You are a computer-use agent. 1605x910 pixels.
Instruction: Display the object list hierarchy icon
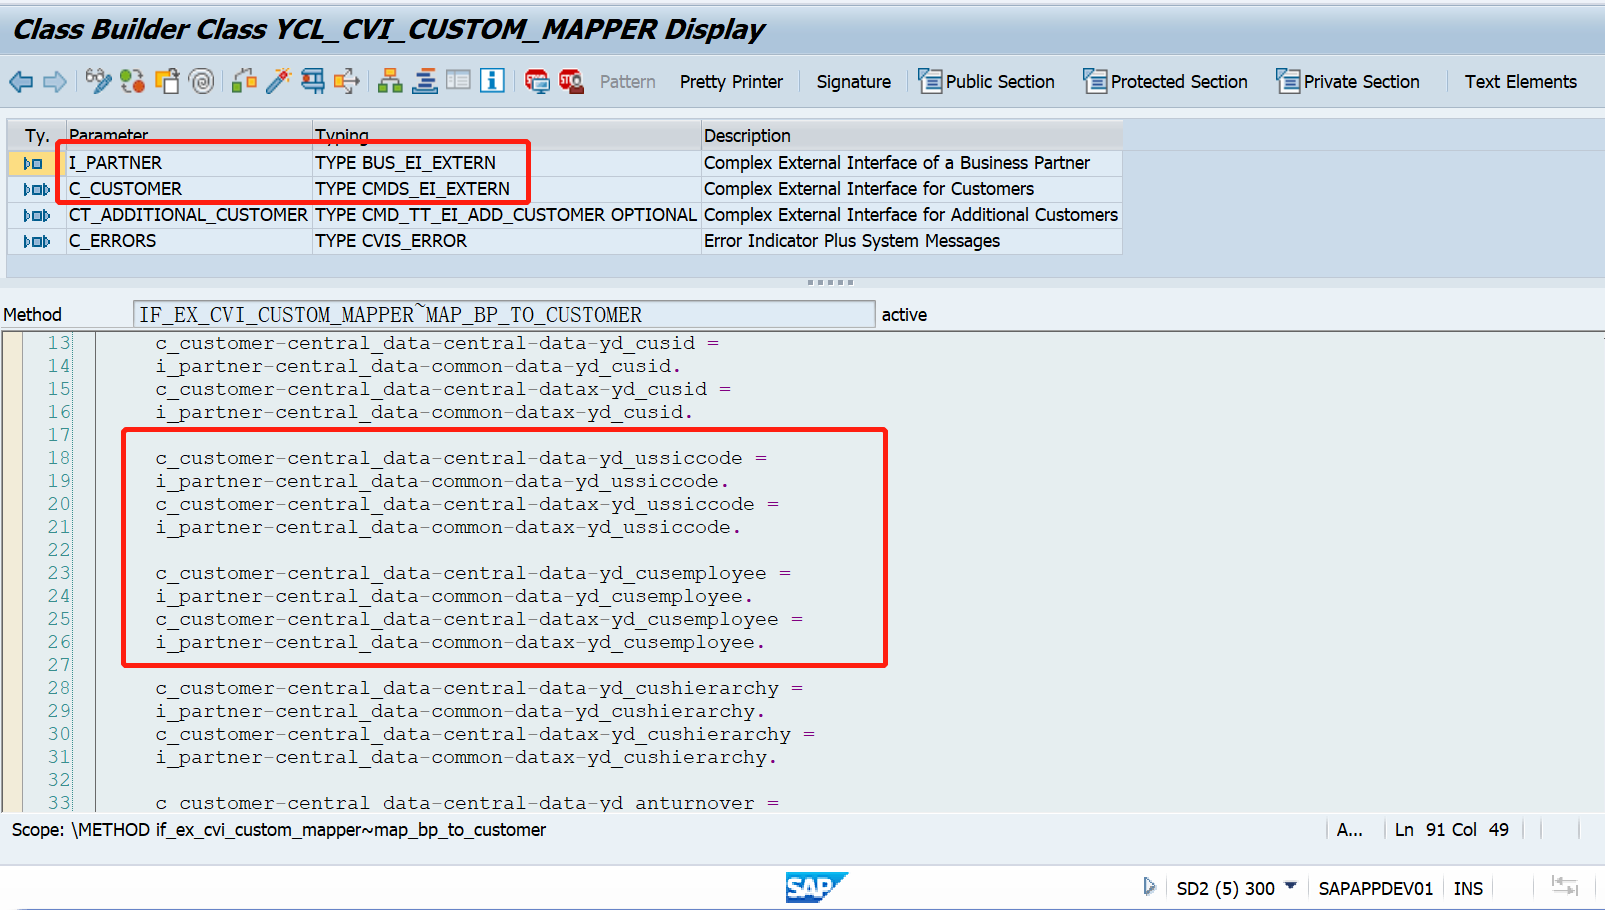pyautogui.click(x=390, y=81)
